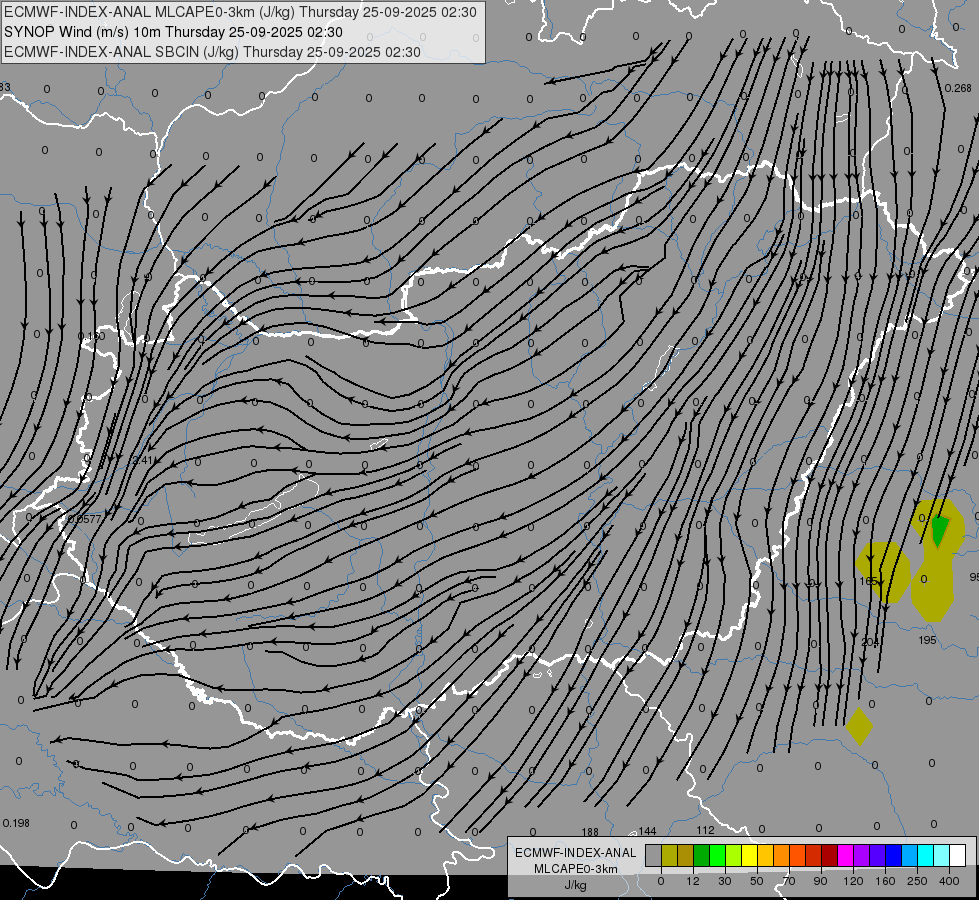This screenshot has height=900, width=979.
Task: Click the map value 195
Action: [x=927, y=640]
